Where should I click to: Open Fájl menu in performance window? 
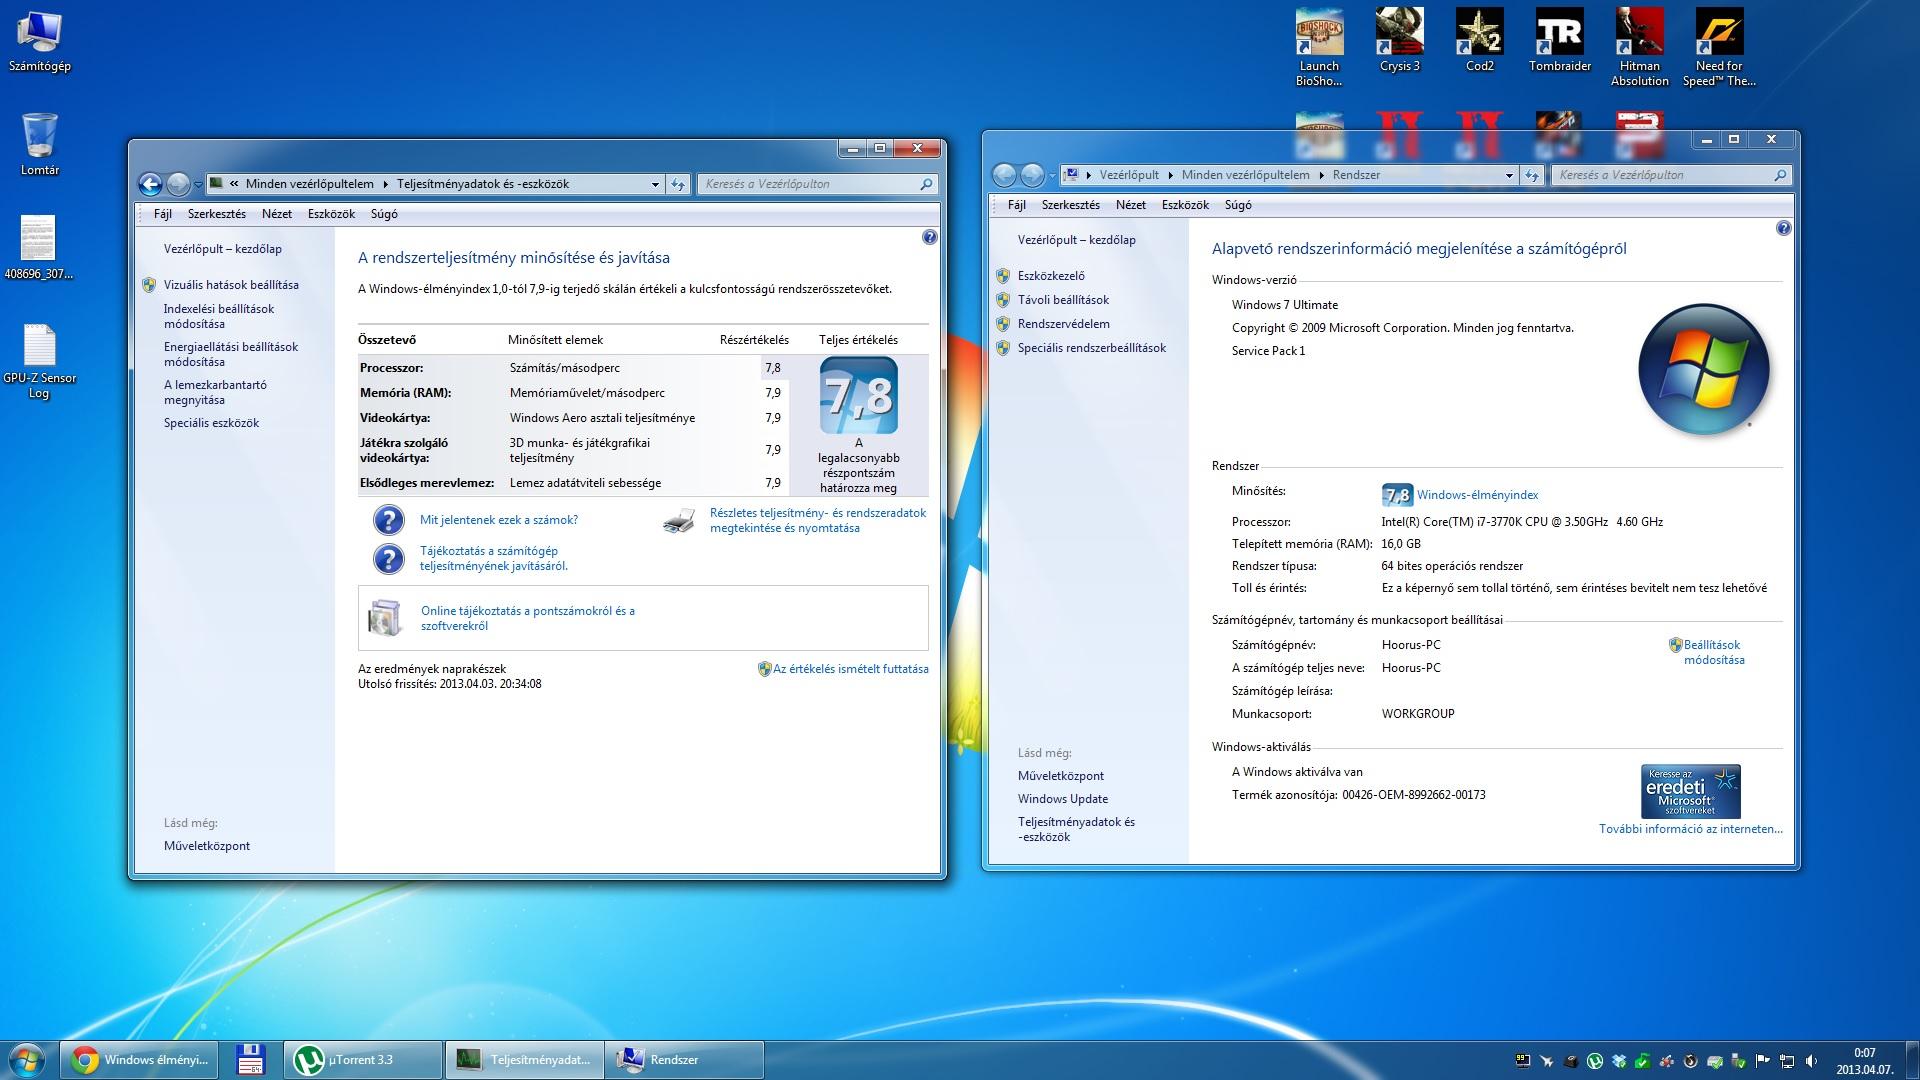[x=163, y=214]
